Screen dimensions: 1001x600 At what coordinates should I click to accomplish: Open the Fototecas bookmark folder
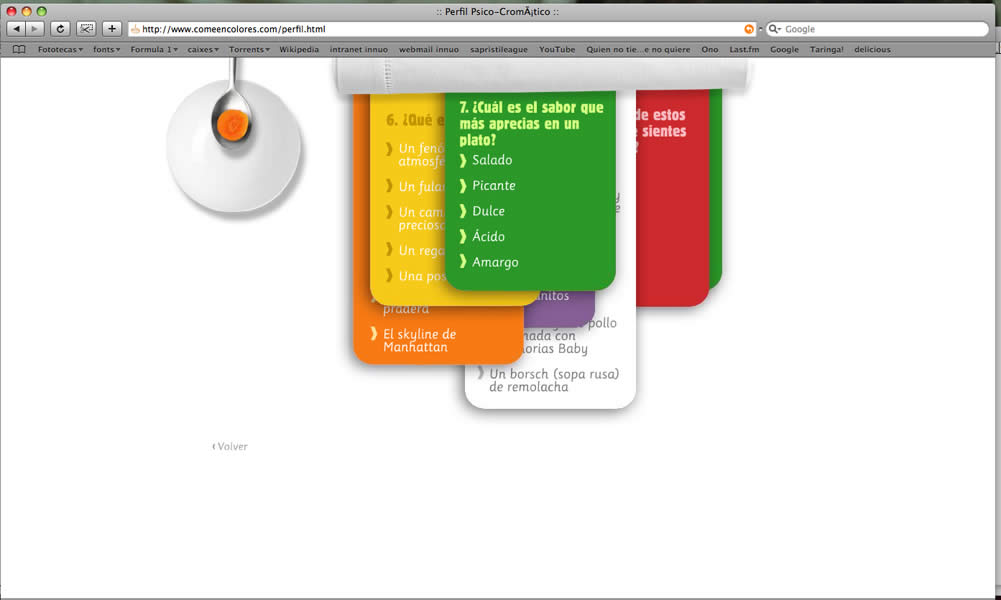point(60,49)
